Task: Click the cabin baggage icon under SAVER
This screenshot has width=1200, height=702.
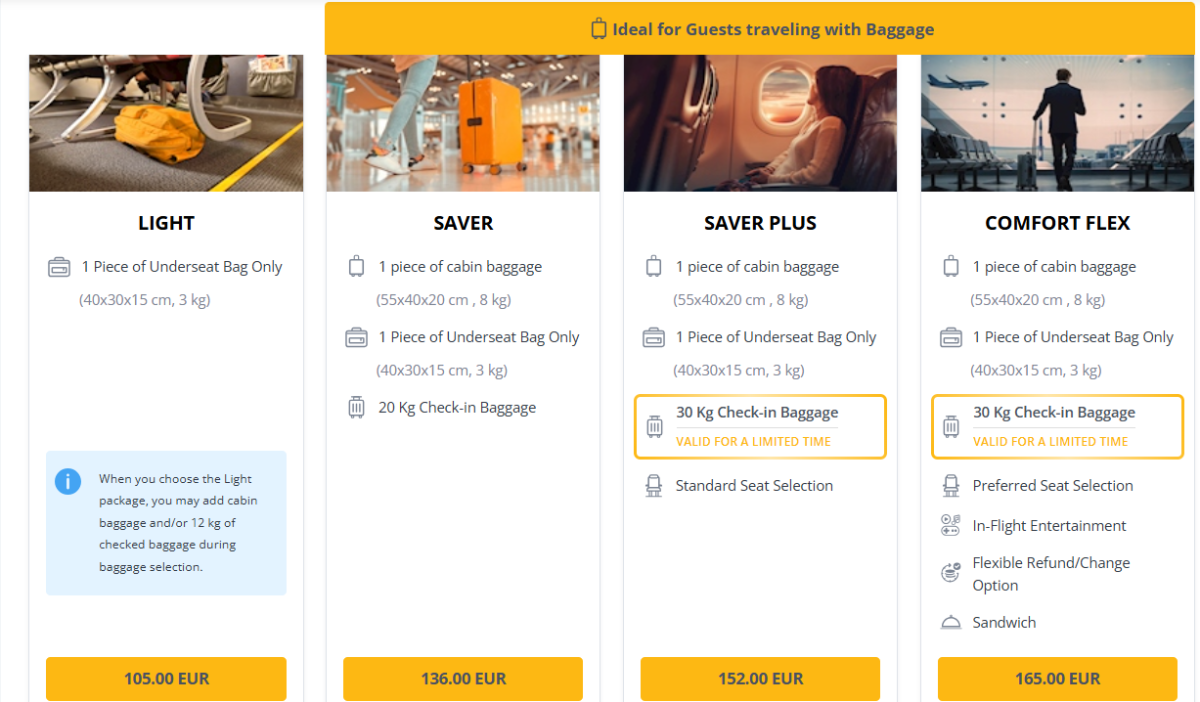Action: (x=357, y=266)
